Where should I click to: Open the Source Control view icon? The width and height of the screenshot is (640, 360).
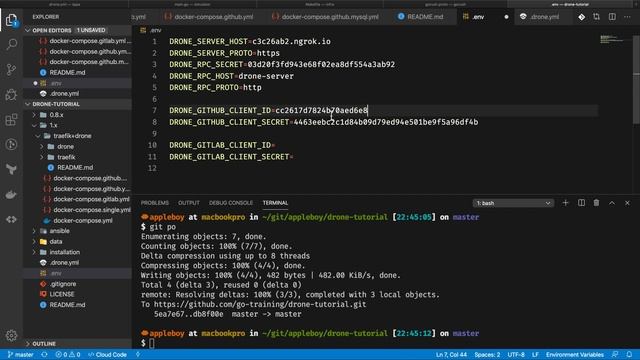click(x=11, y=69)
